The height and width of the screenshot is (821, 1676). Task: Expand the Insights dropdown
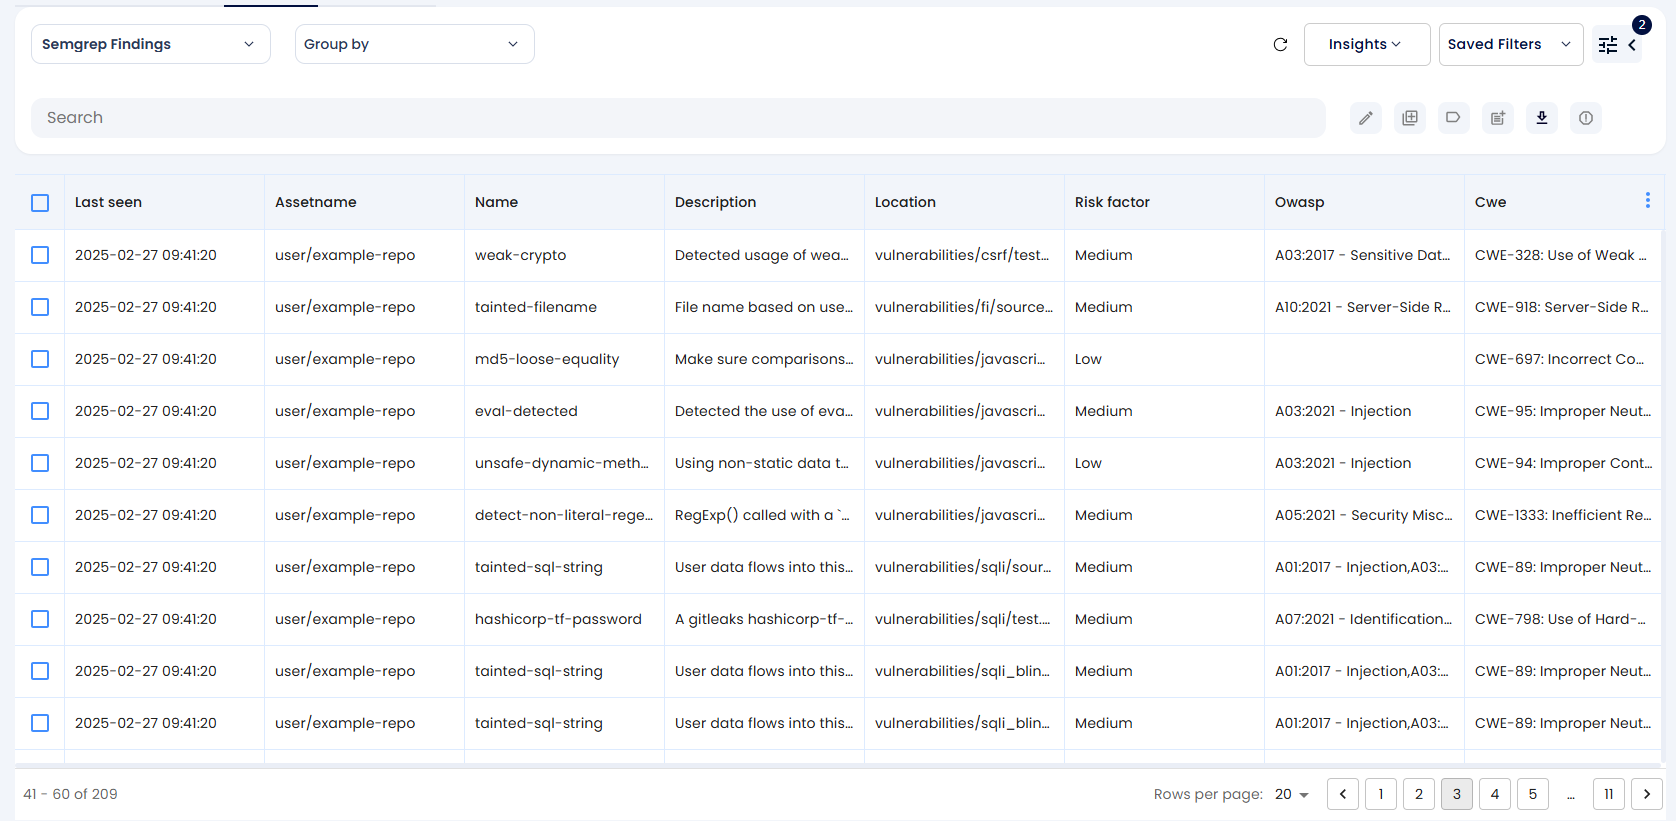point(1367,44)
